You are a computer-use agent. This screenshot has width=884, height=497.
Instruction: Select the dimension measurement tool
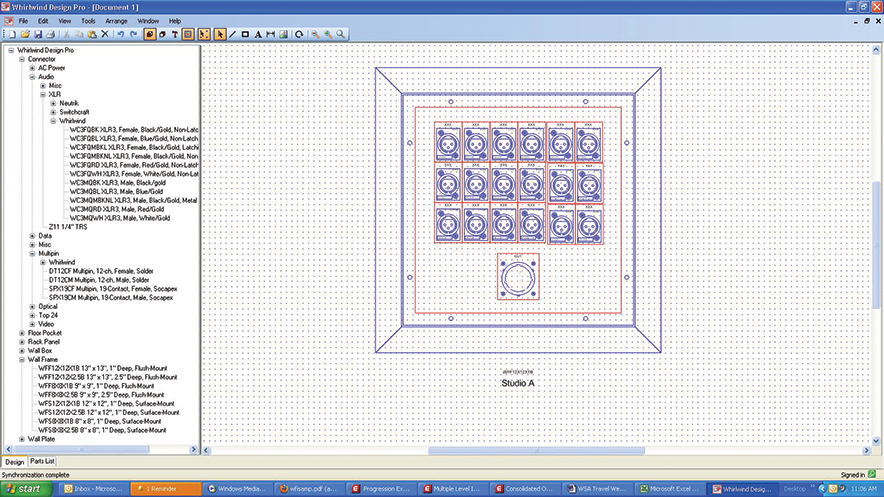[271, 34]
